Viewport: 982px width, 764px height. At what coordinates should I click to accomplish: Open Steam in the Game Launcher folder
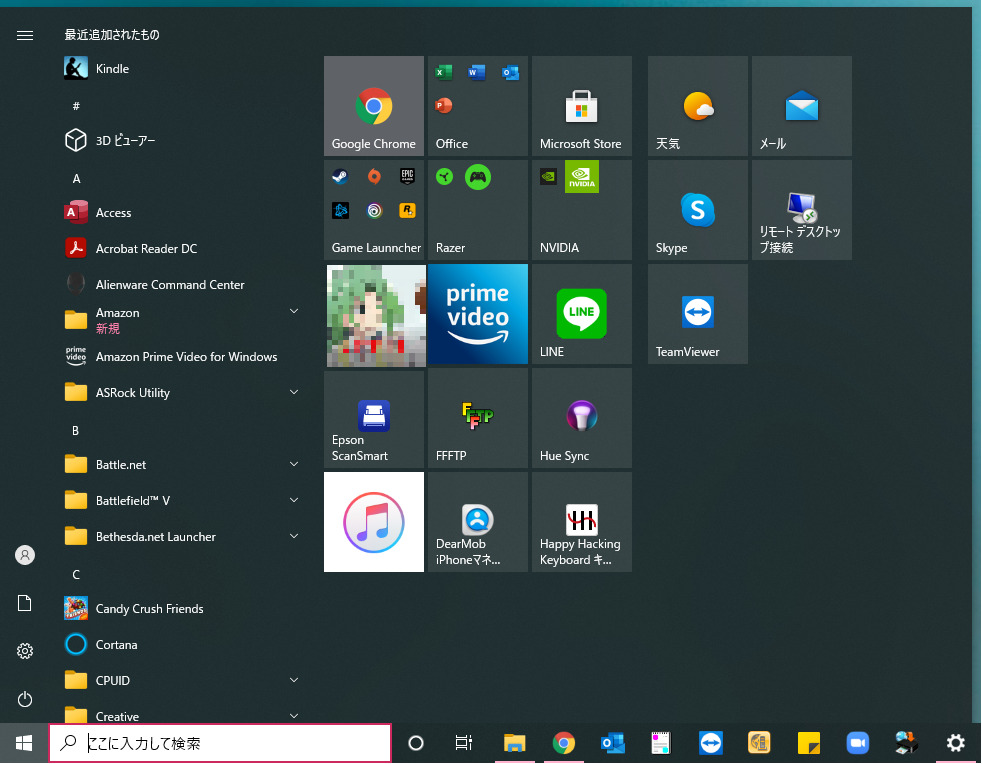pyautogui.click(x=340, y=177)
